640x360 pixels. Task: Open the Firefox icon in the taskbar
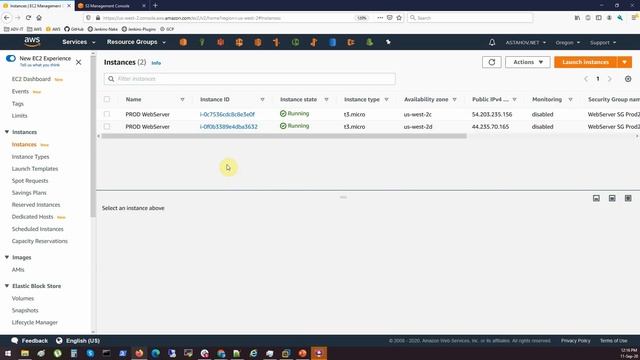(x=139, y=353)
